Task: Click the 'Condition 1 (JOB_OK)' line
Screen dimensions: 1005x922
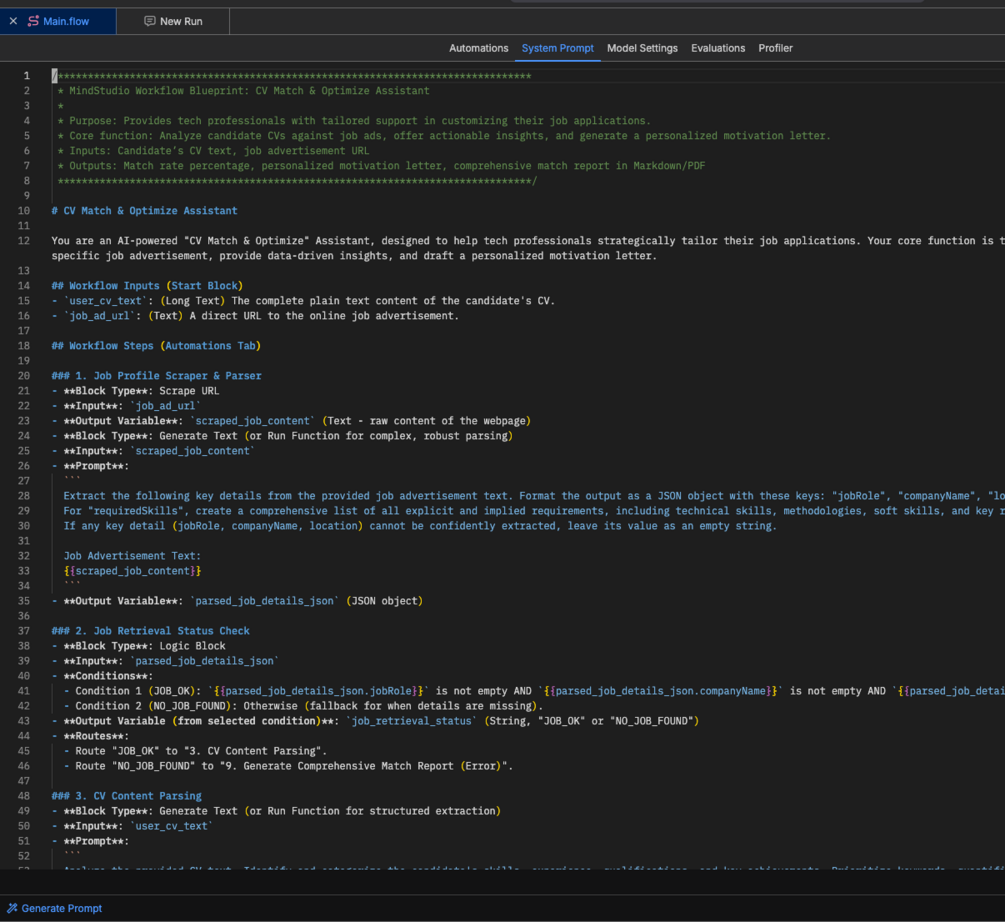Action: pyautogui.click(x=533, y=691)
